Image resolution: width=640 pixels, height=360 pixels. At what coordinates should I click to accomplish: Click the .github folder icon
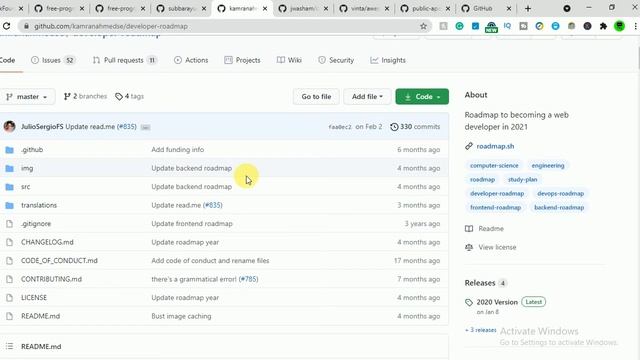9,150
